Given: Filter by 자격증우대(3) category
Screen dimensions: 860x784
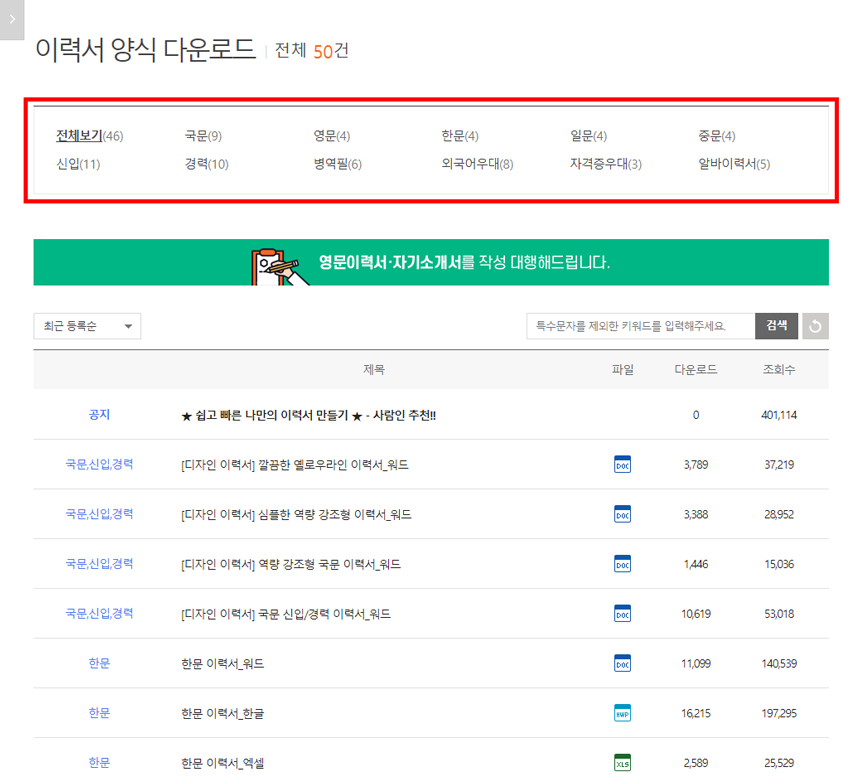Looking at the screenshot, I should pyautogui.click(x=606, y=163).
